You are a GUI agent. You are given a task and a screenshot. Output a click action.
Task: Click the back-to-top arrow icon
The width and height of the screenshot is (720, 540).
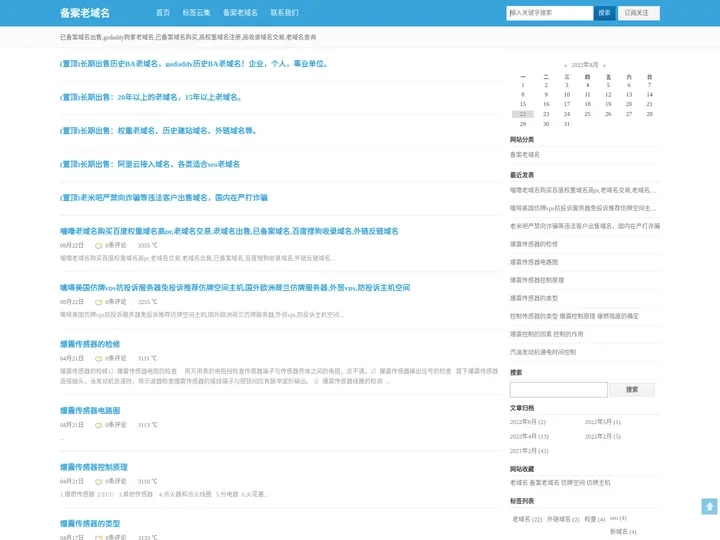(x=709, y=506)
